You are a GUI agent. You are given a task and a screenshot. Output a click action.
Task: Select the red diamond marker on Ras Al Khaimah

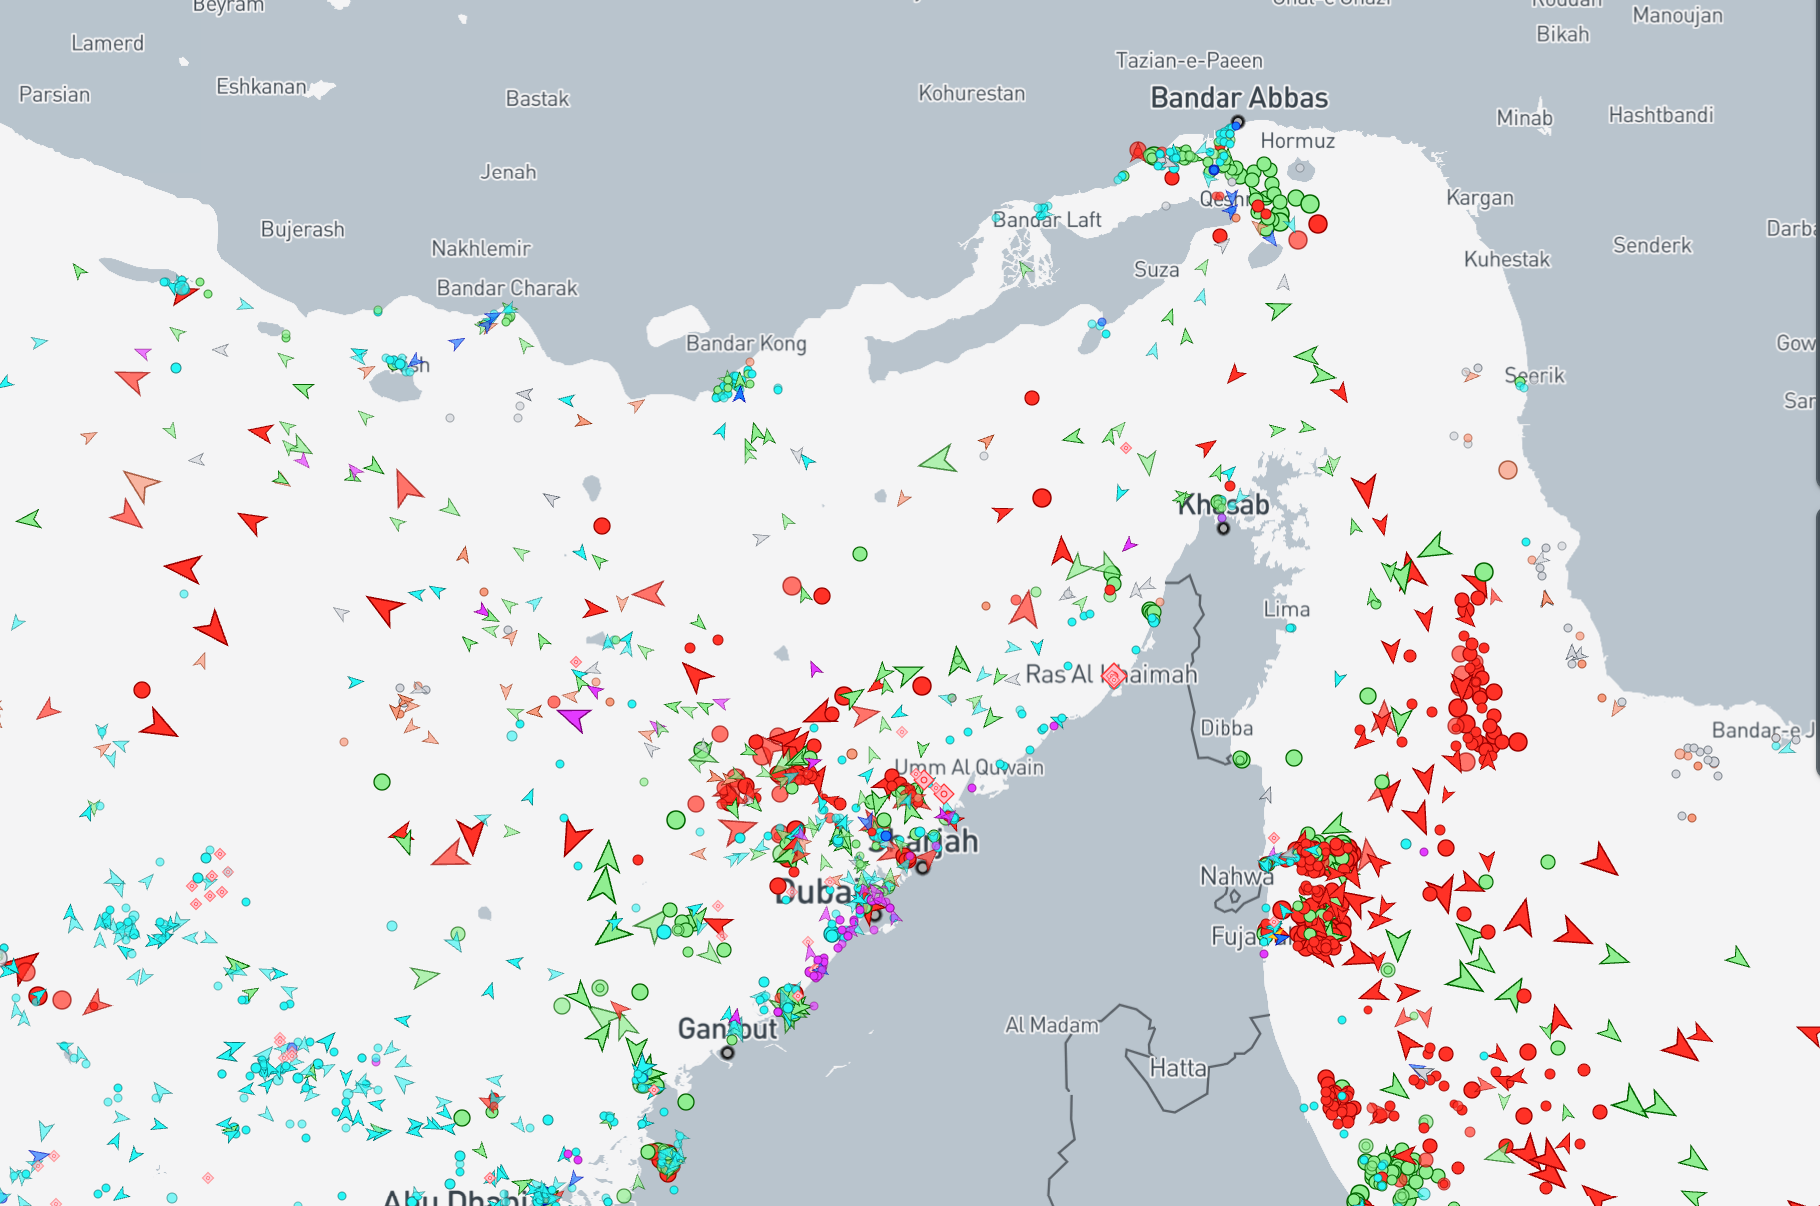pyautogui.click(x=1113, y=676)
